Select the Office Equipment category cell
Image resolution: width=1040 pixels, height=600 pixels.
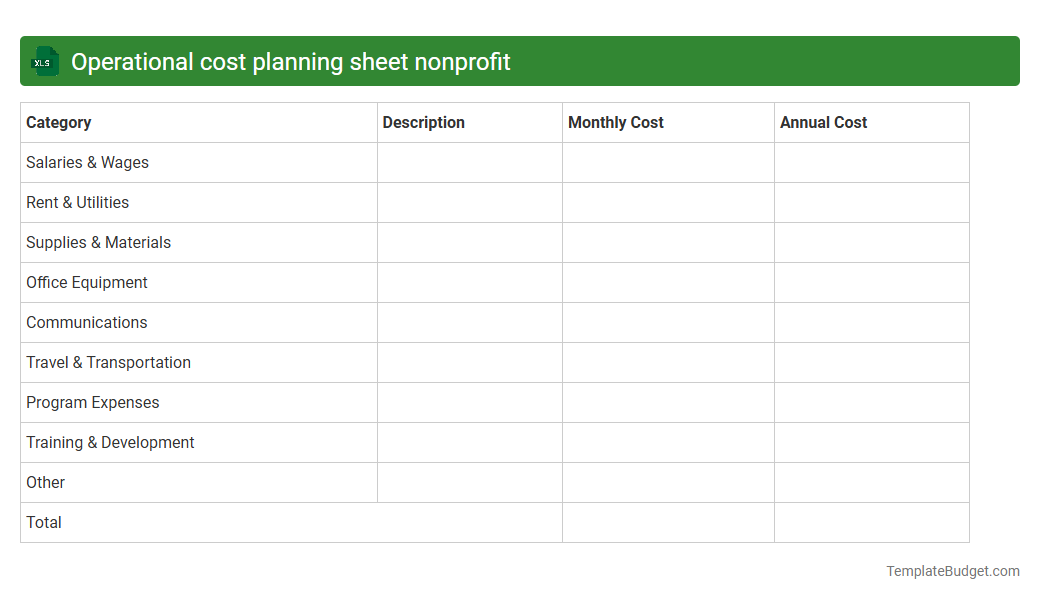coord(86,282)
